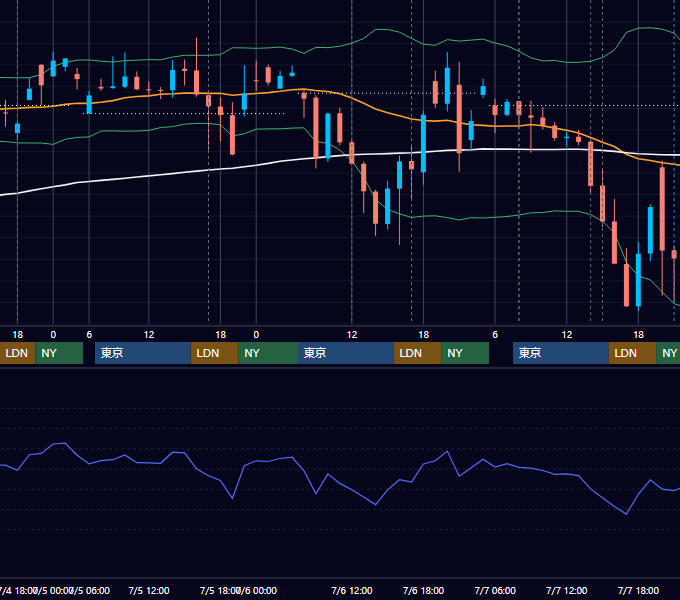The height and width of the screenshot is (600, 680).
Task: Pick the NY session block starting 7/6 0:00
Action: (x=268, y=353)
